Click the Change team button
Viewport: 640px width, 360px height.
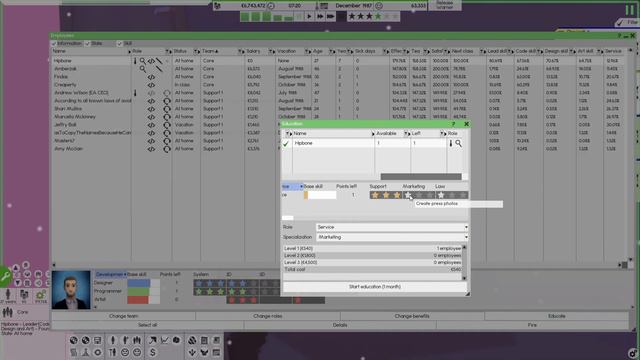coord(123,316)
